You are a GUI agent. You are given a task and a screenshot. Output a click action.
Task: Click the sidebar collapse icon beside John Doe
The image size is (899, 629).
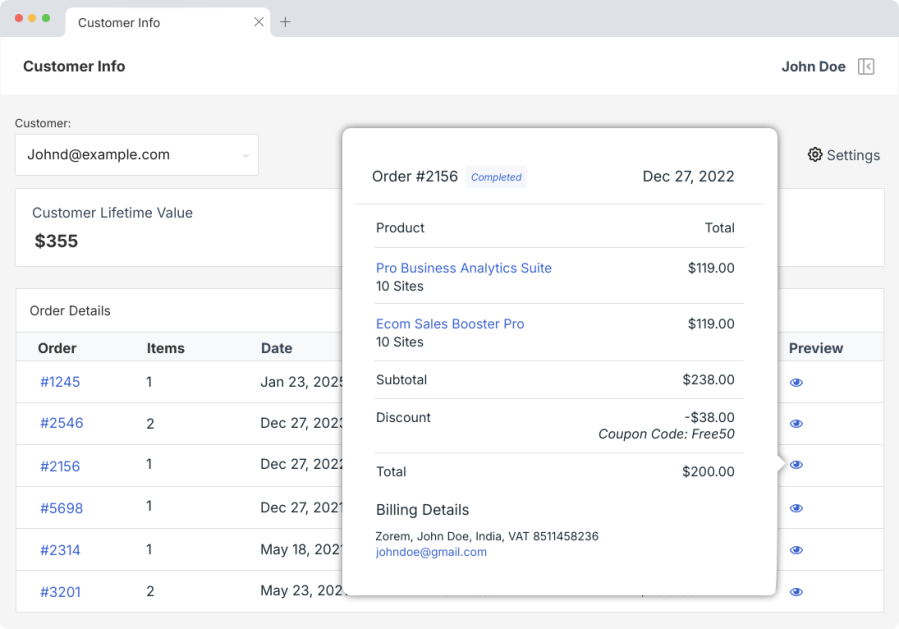[866, 67]
